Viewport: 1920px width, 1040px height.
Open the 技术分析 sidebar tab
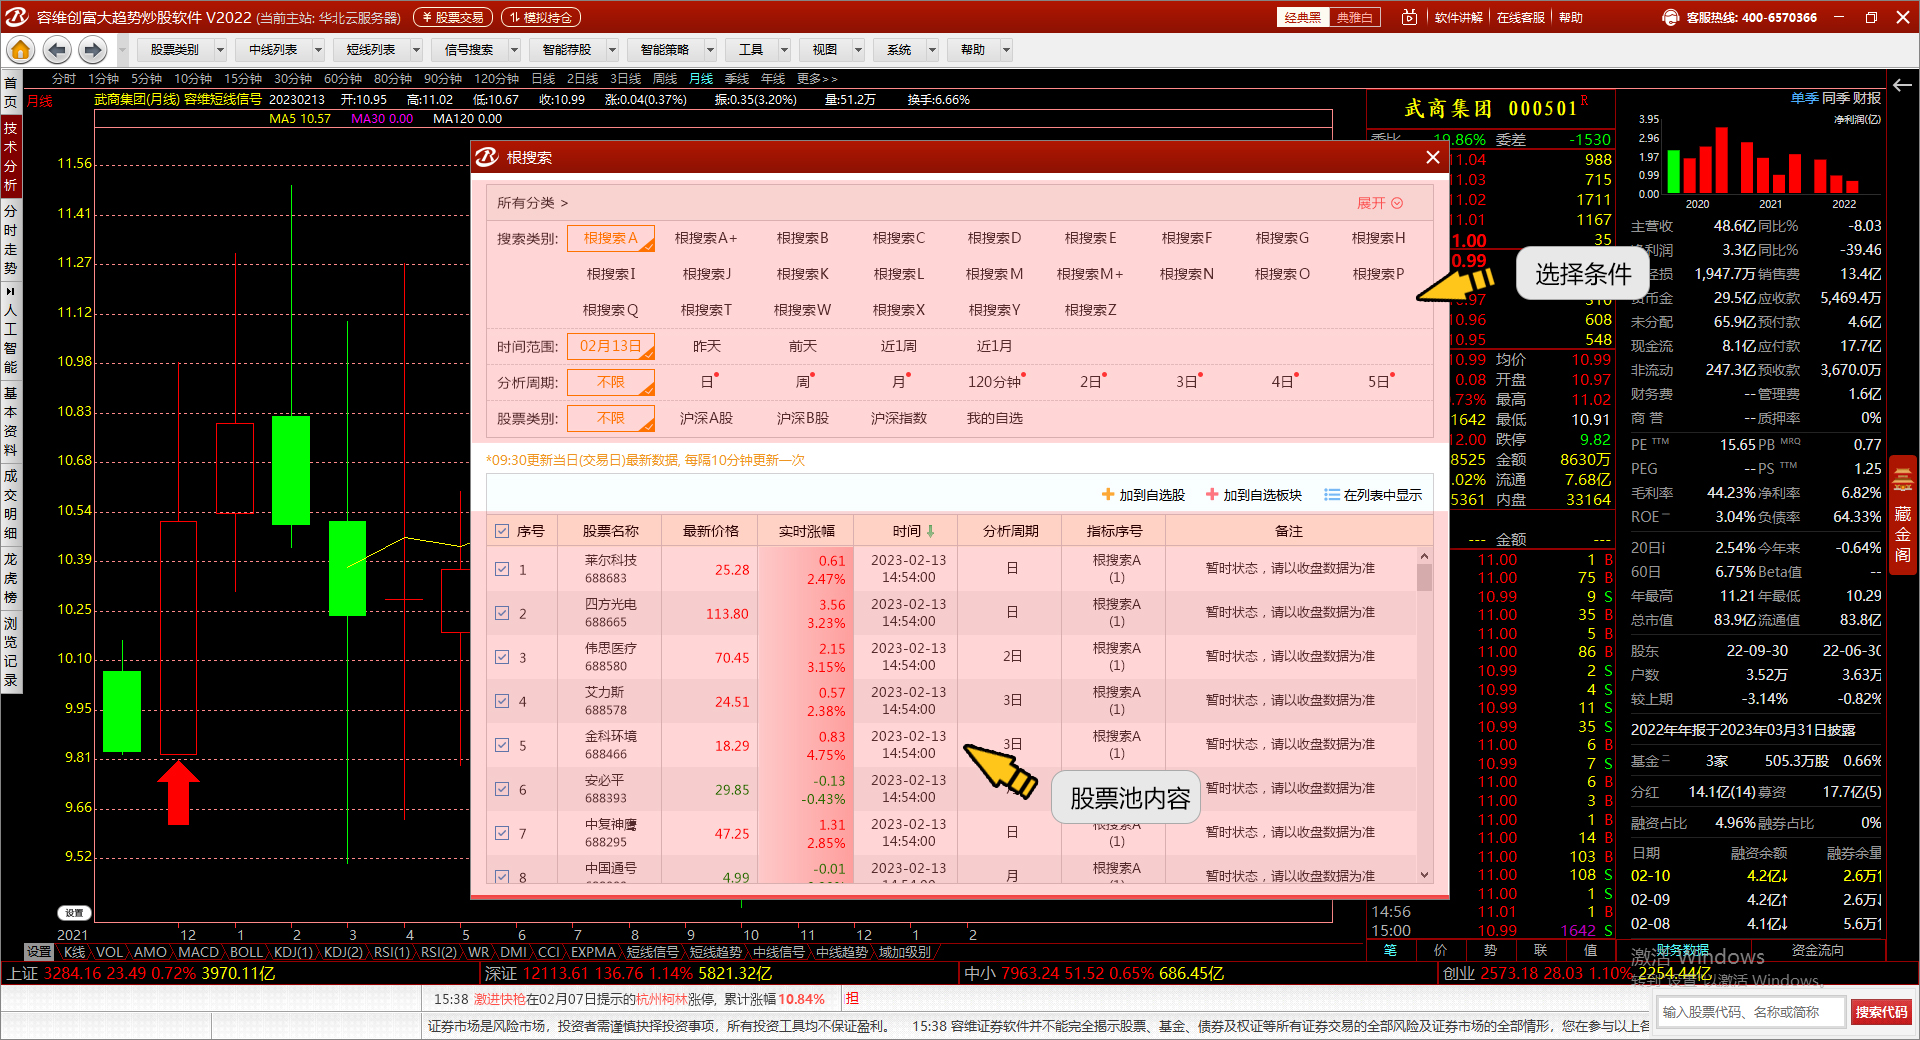(10, 156)
